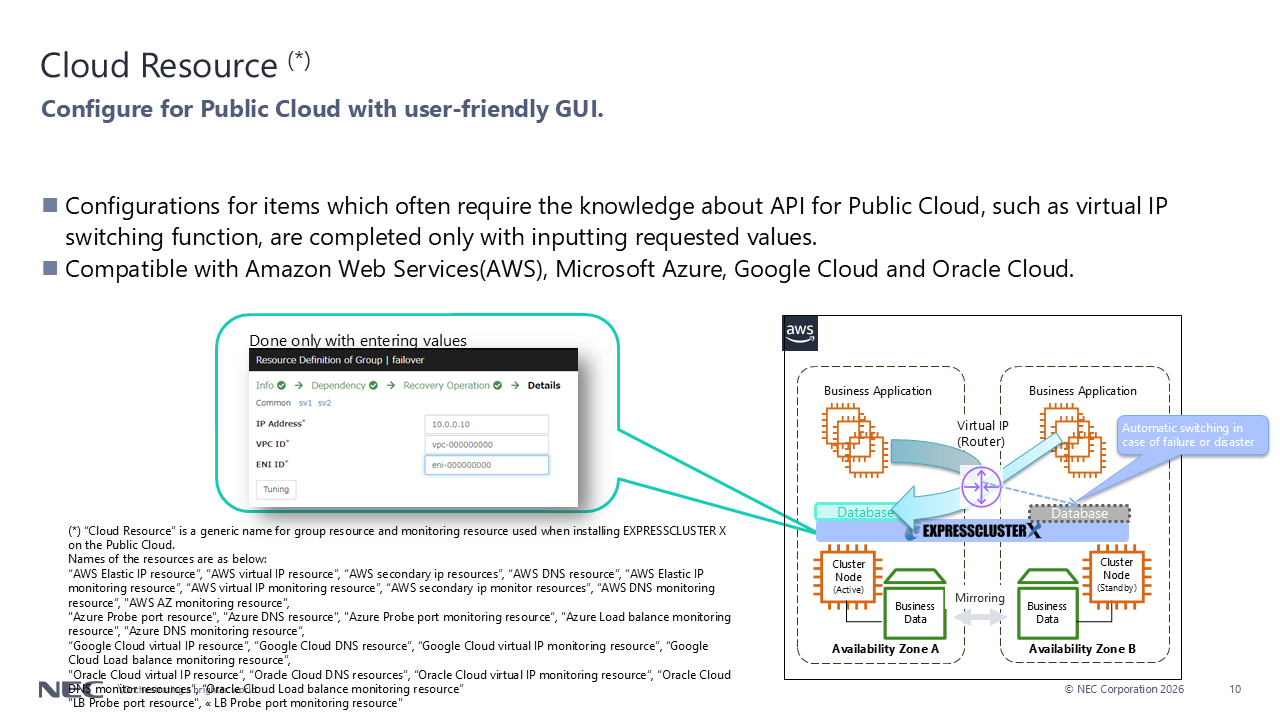Screen dimensions: 1280x720
Task: Click Business Data storage in Availability Zone B
Action: 1047,606
